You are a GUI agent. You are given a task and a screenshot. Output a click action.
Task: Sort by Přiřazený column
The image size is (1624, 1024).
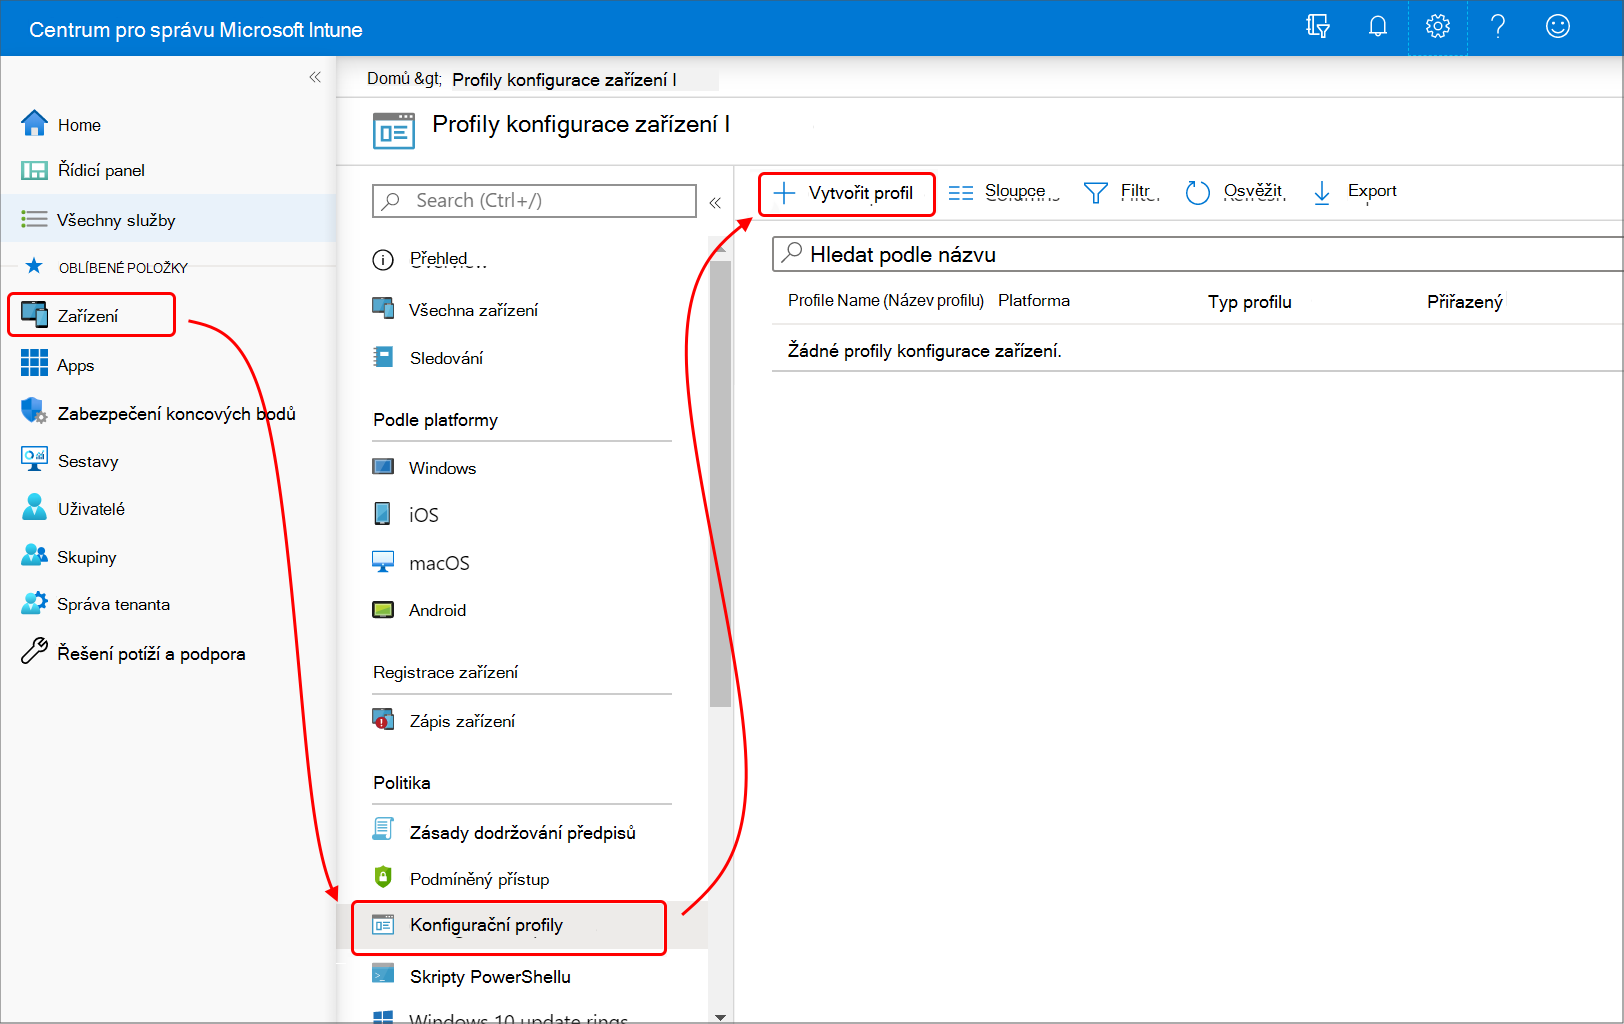pos(1464,302)
